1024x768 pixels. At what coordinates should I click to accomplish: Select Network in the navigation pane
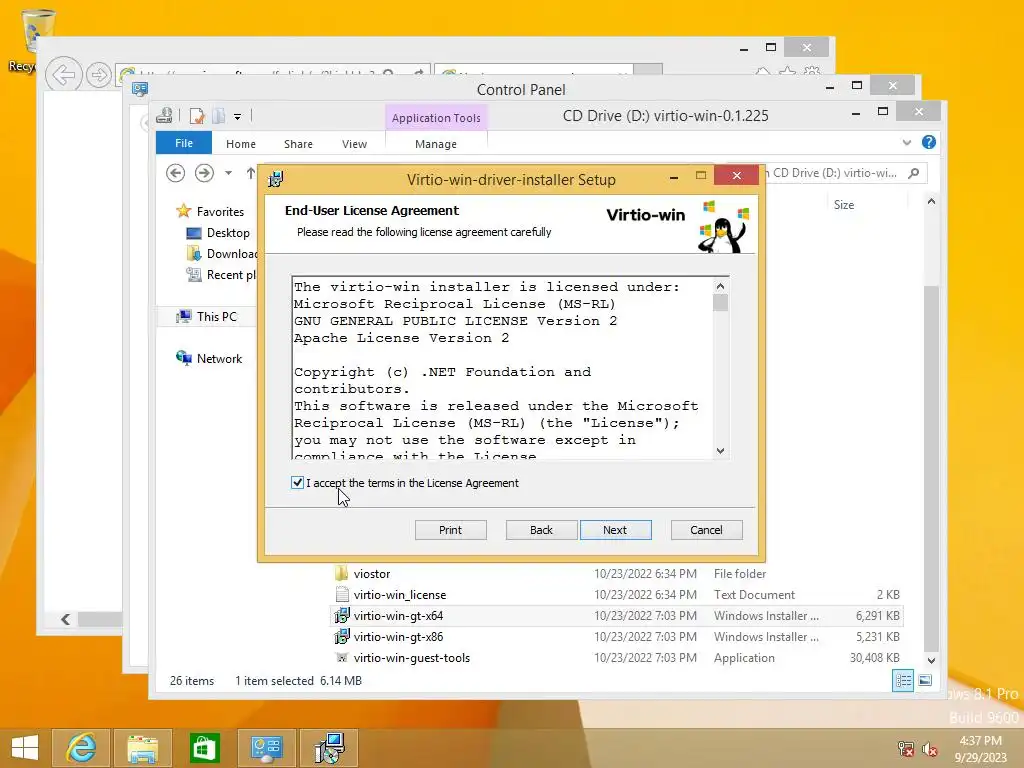209,359
